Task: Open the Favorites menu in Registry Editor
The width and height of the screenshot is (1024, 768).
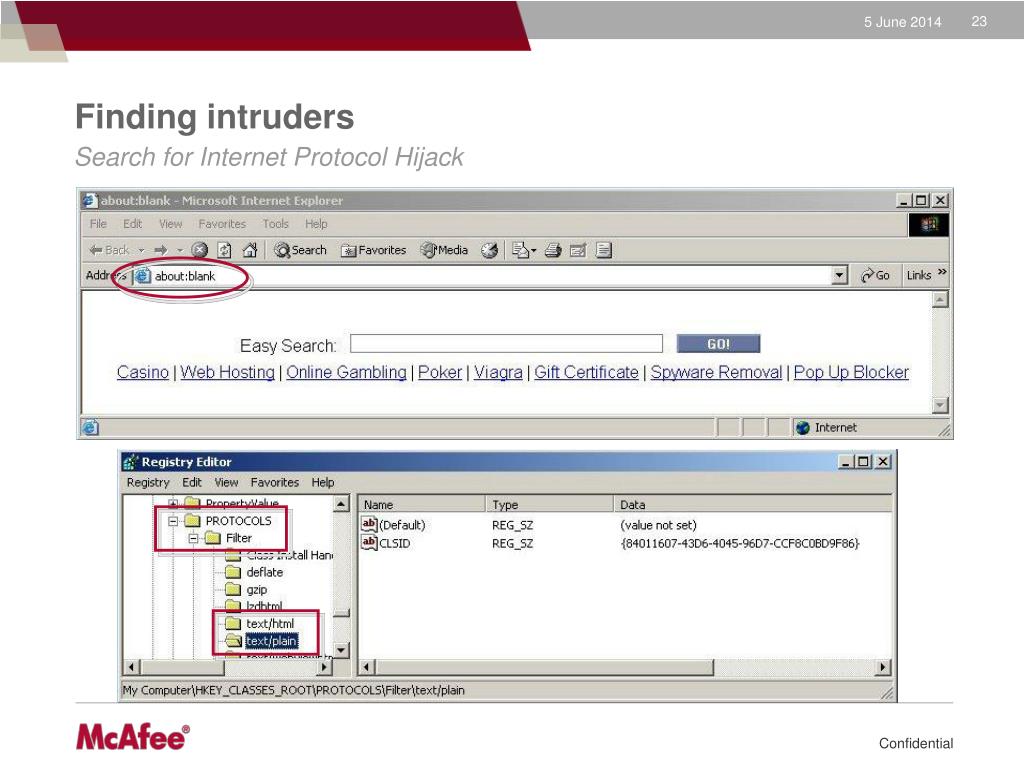Action: [x=274, y=483]
